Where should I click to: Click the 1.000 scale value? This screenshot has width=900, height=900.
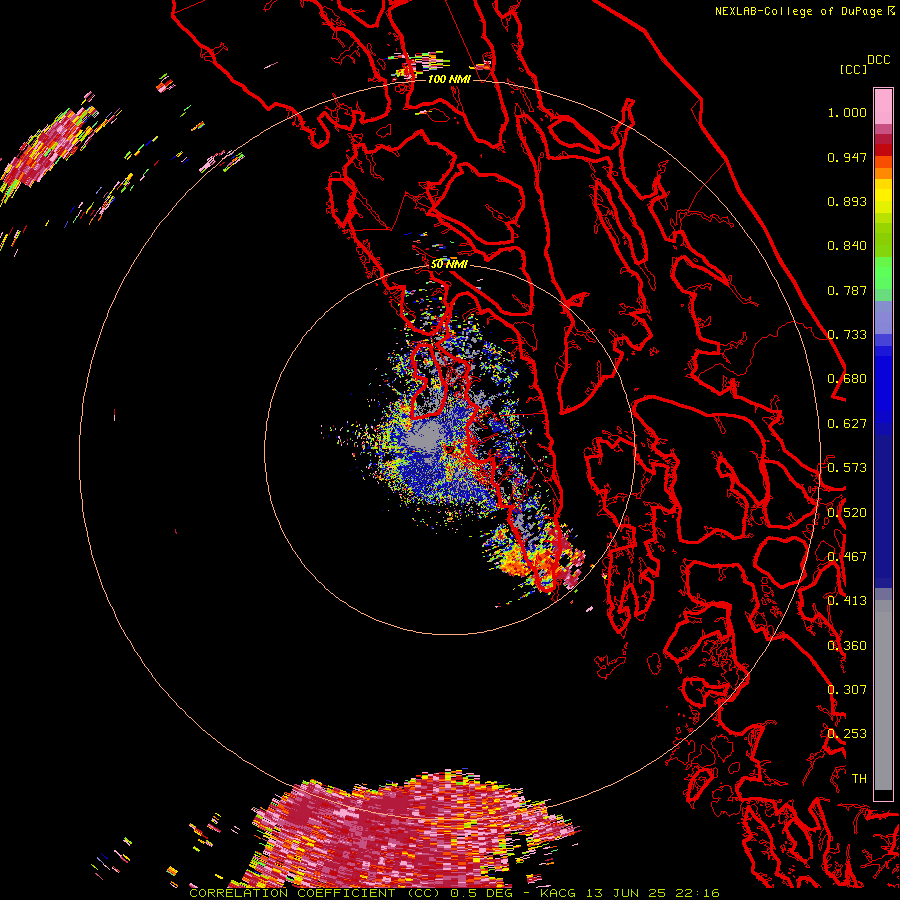[847, 112]
